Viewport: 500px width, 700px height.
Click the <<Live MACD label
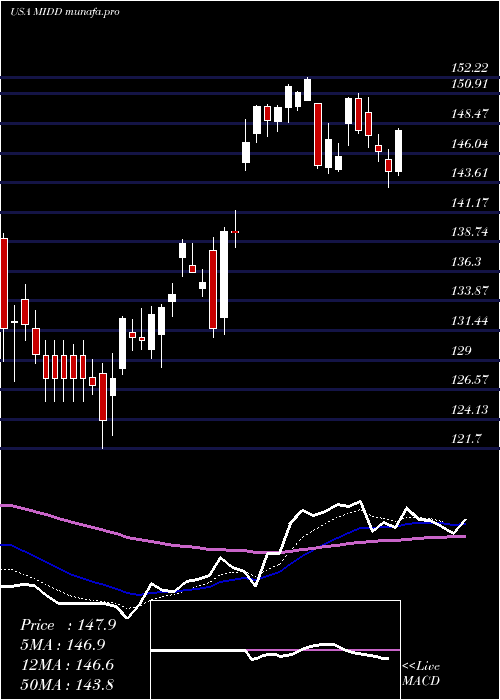pyautogui.click(x=421, y=673)
